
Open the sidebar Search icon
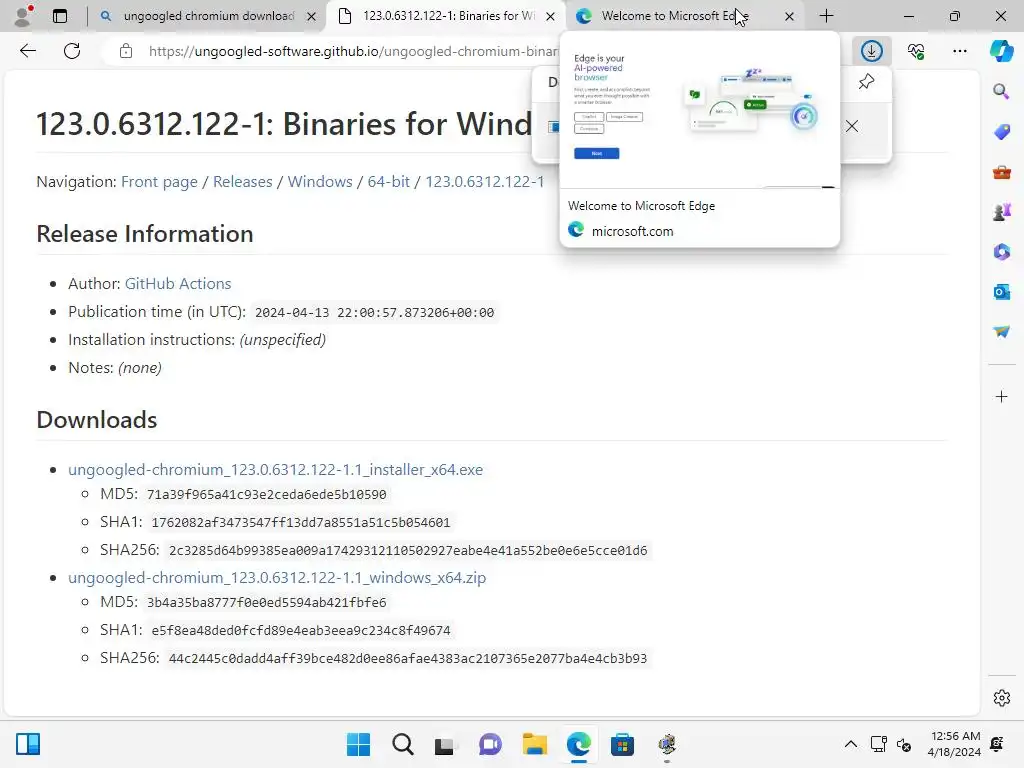1001,91
